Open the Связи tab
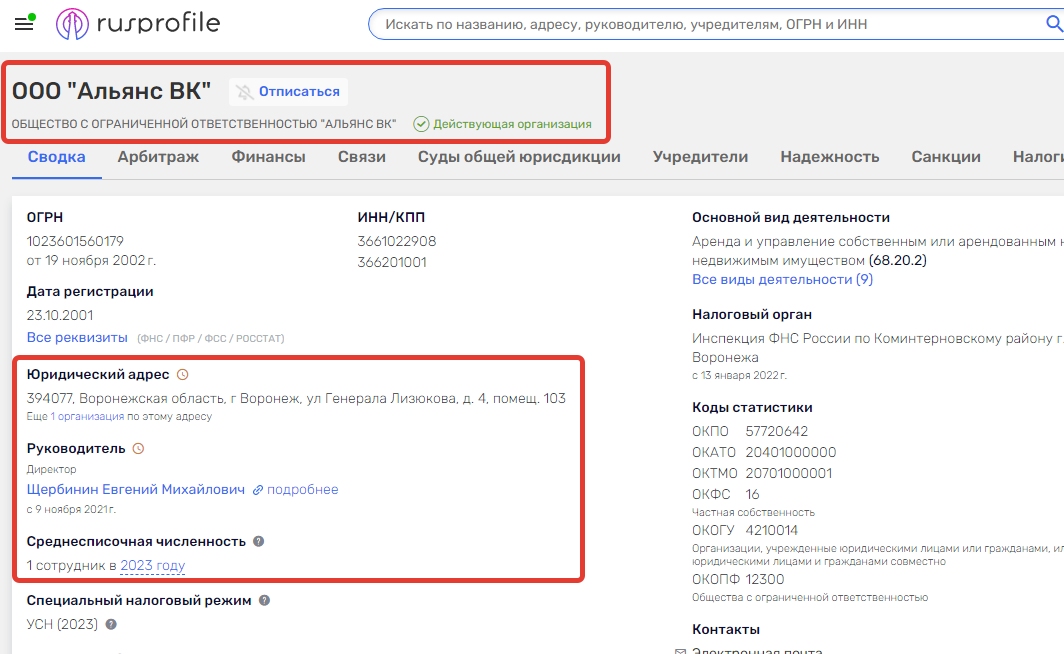The image size is (1064, 654). [362, 157]
